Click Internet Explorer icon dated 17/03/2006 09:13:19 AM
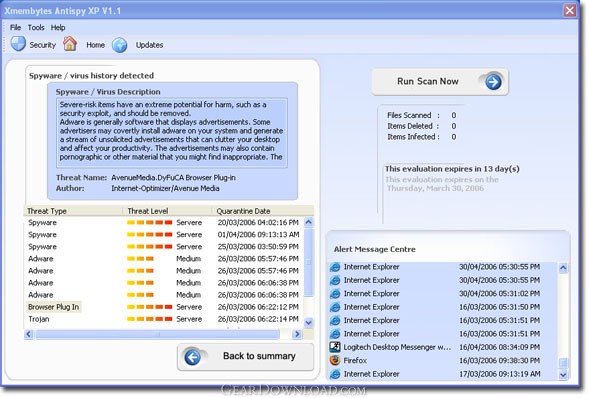The image size is (589, 398). point(335,374)
